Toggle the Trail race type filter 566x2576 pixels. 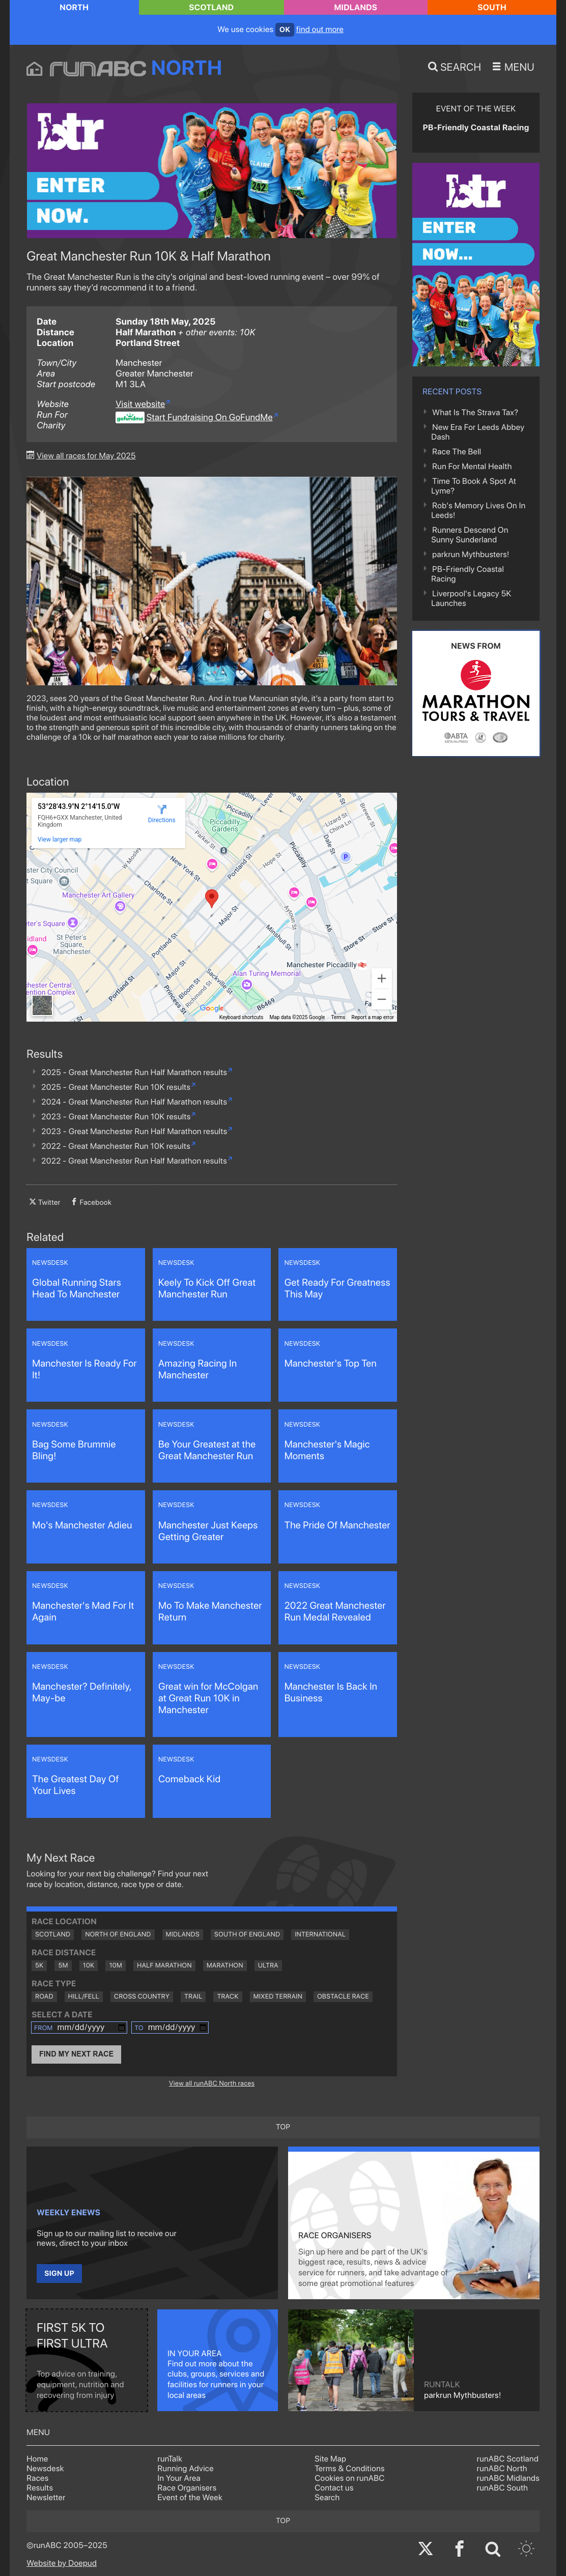pyautogui.click(x=193, y=1996)
